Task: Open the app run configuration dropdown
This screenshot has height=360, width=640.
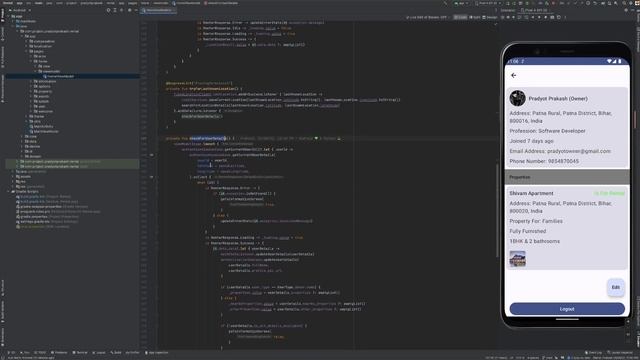Action: point(462,3)
